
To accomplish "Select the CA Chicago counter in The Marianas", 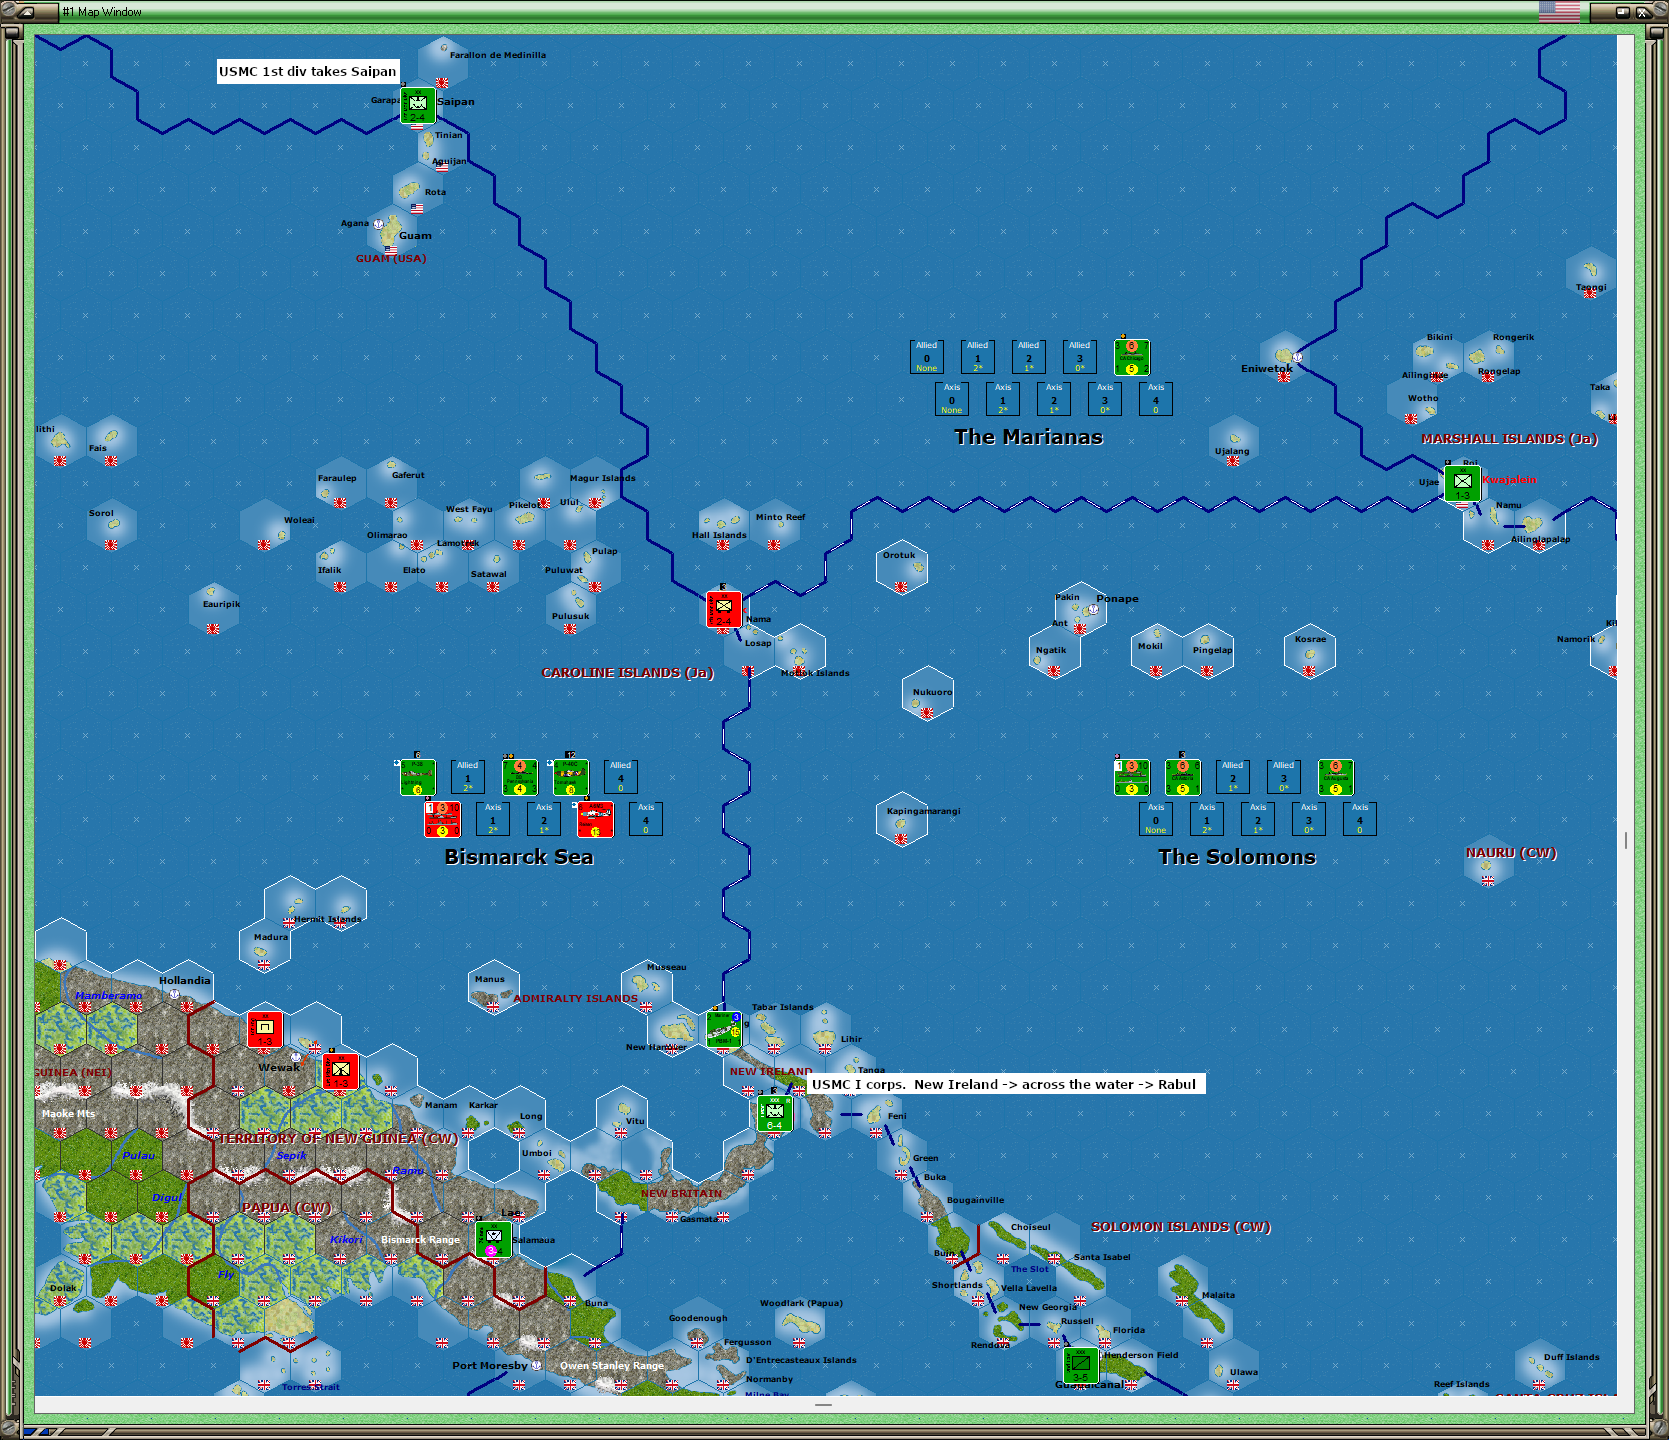I will (1131, 357).
